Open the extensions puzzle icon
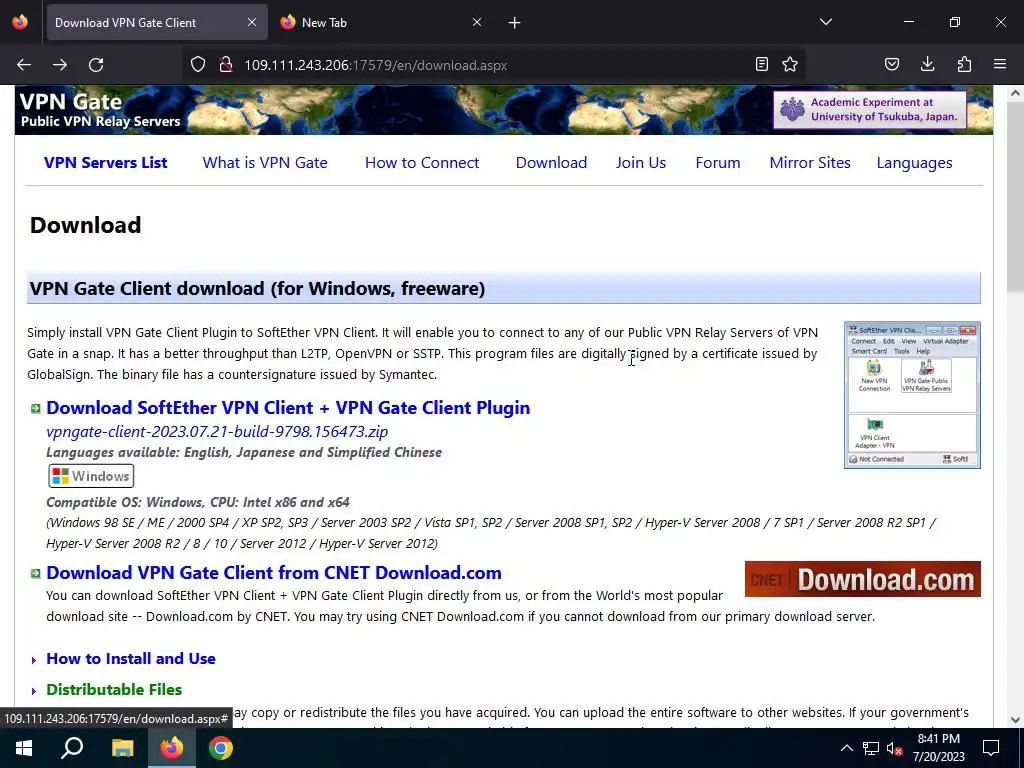 pyautogui.click(x=964, y=65)
